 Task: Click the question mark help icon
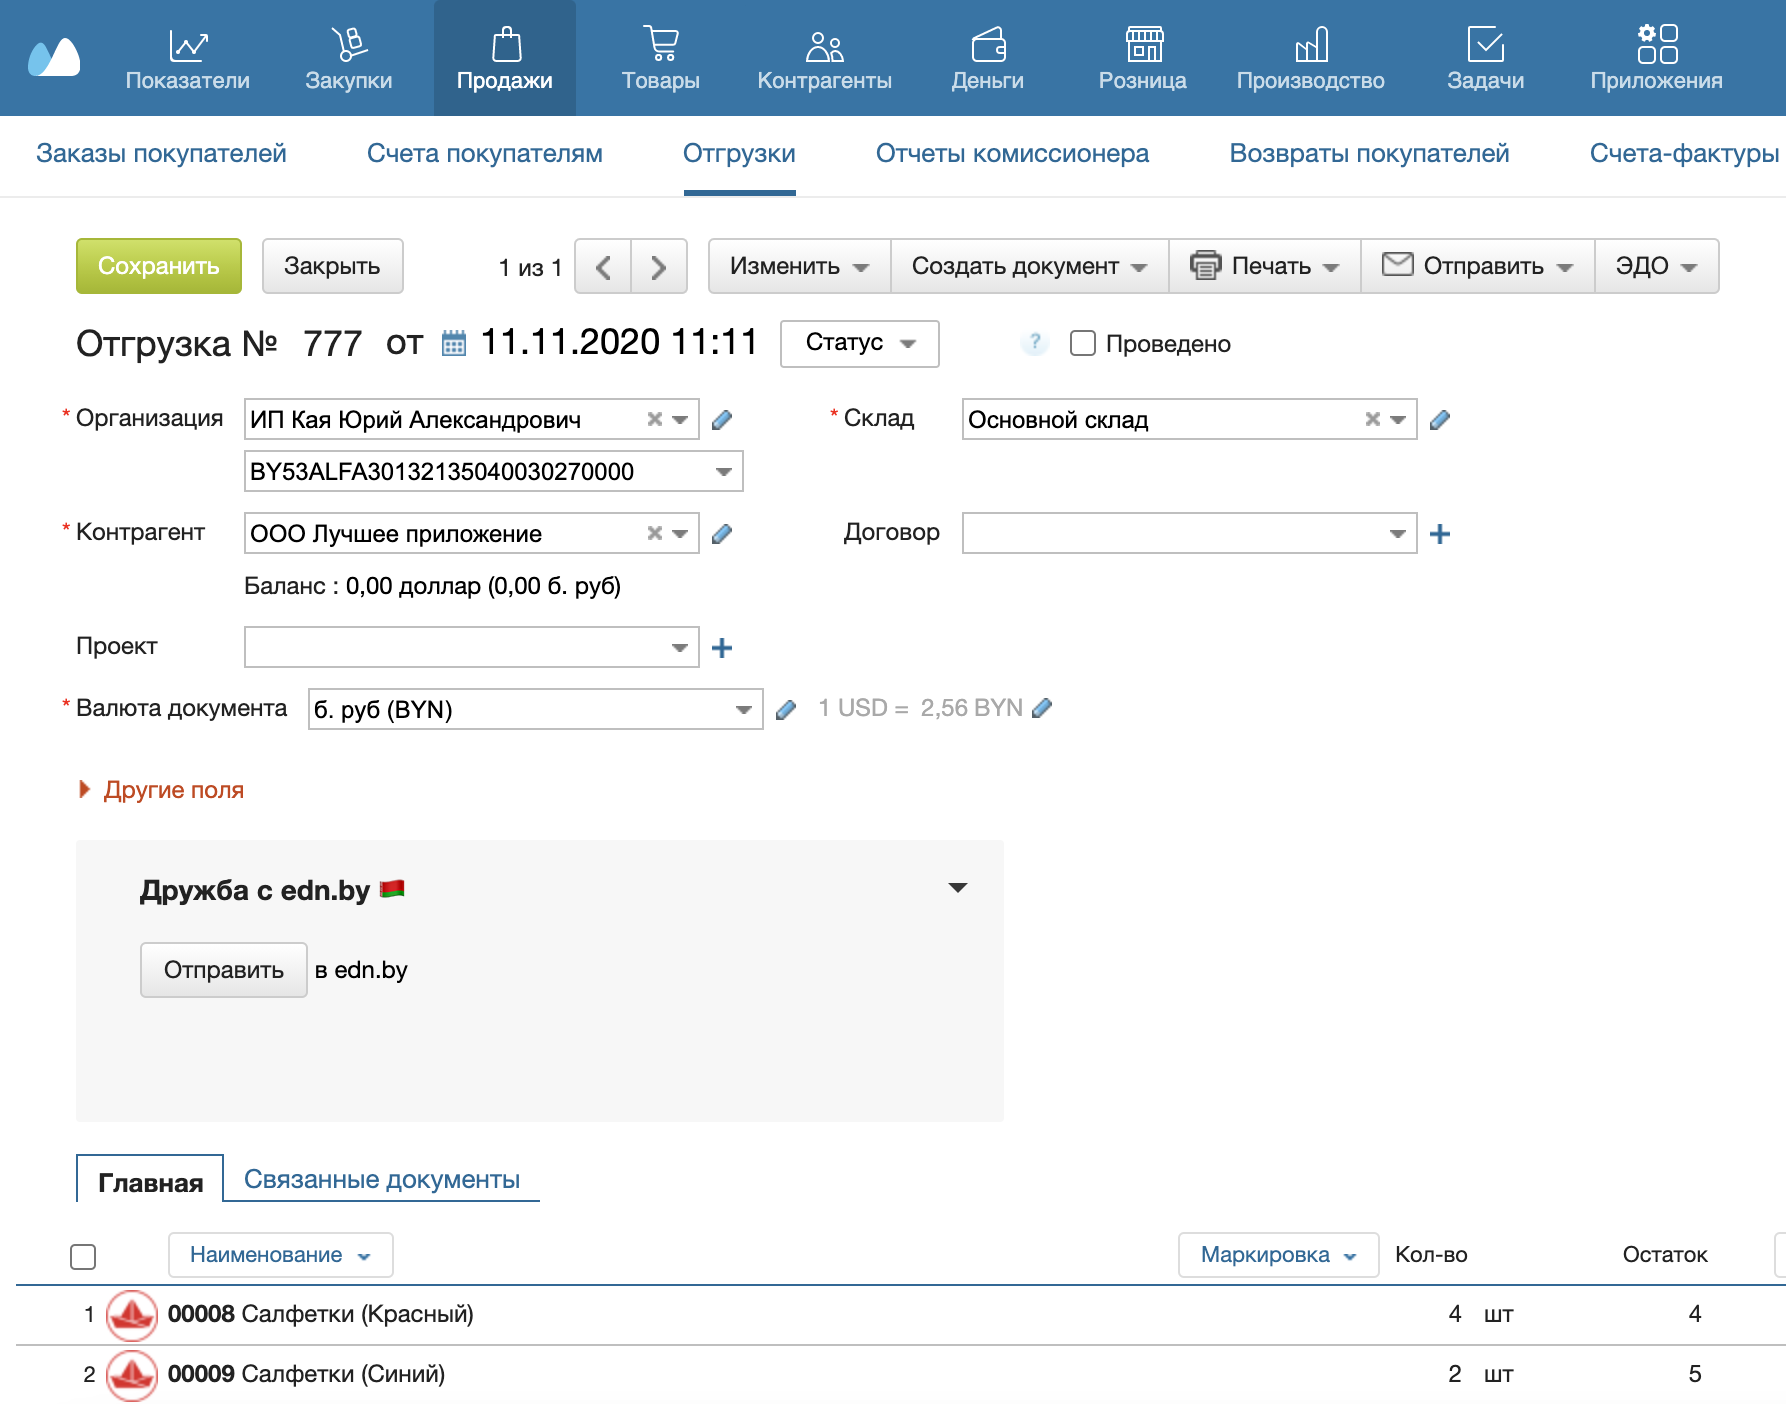1035,343
